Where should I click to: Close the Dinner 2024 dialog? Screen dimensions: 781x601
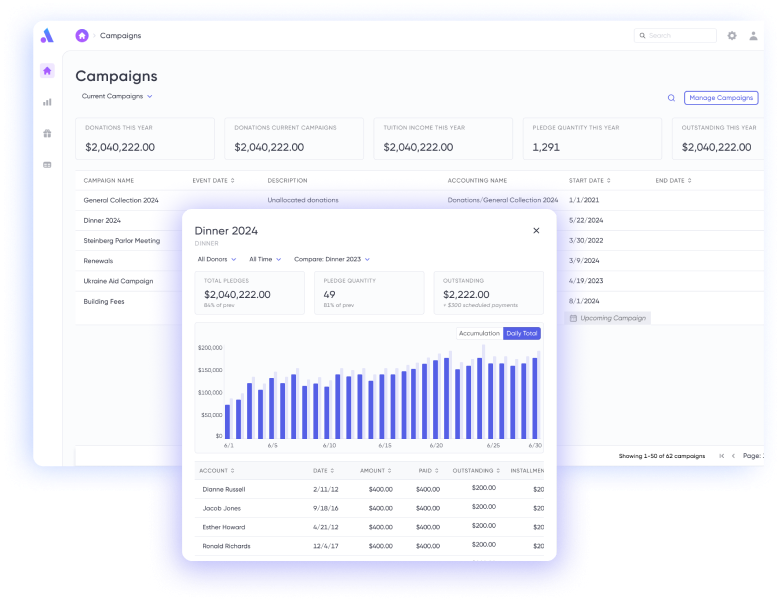click(536, 230)
